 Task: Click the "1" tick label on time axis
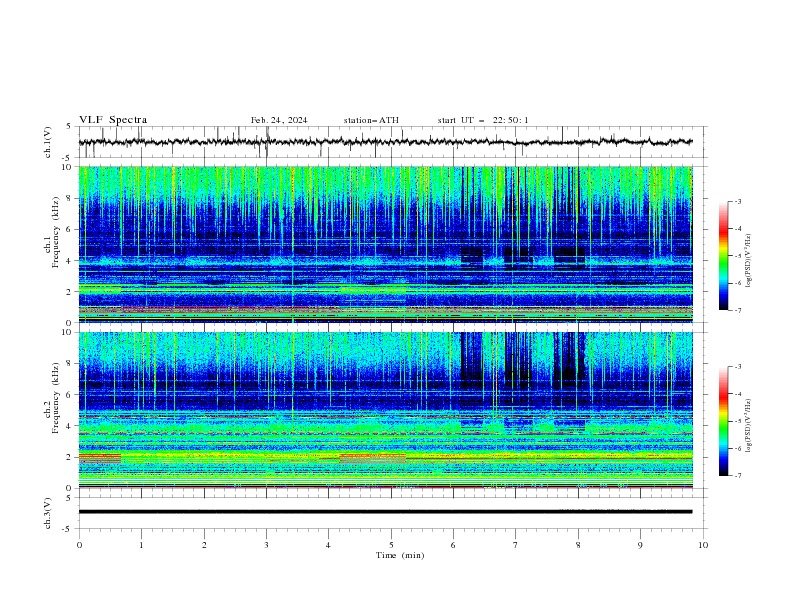141,545
